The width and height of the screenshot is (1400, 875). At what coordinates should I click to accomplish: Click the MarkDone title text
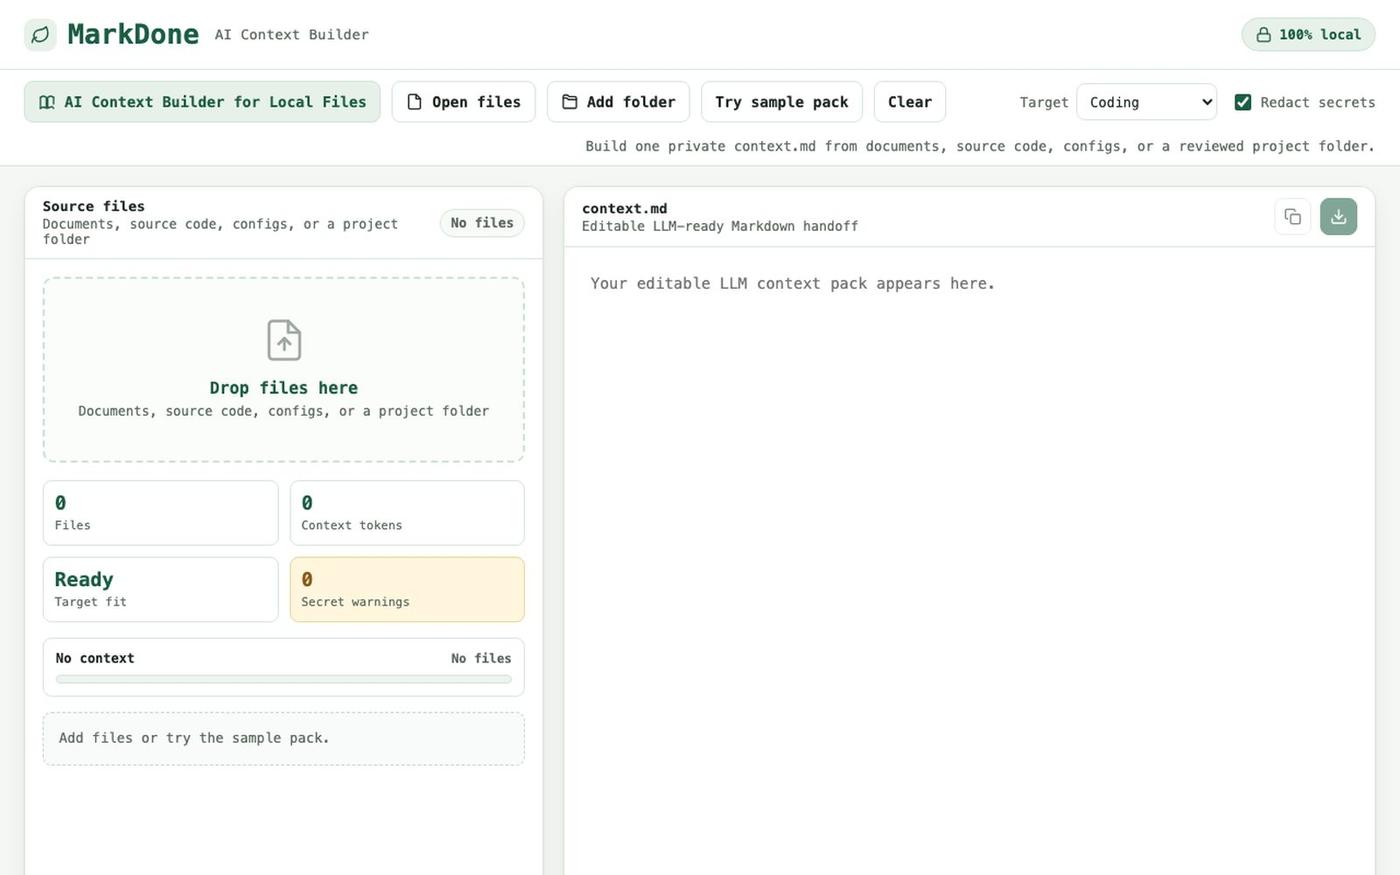(133, 34)
